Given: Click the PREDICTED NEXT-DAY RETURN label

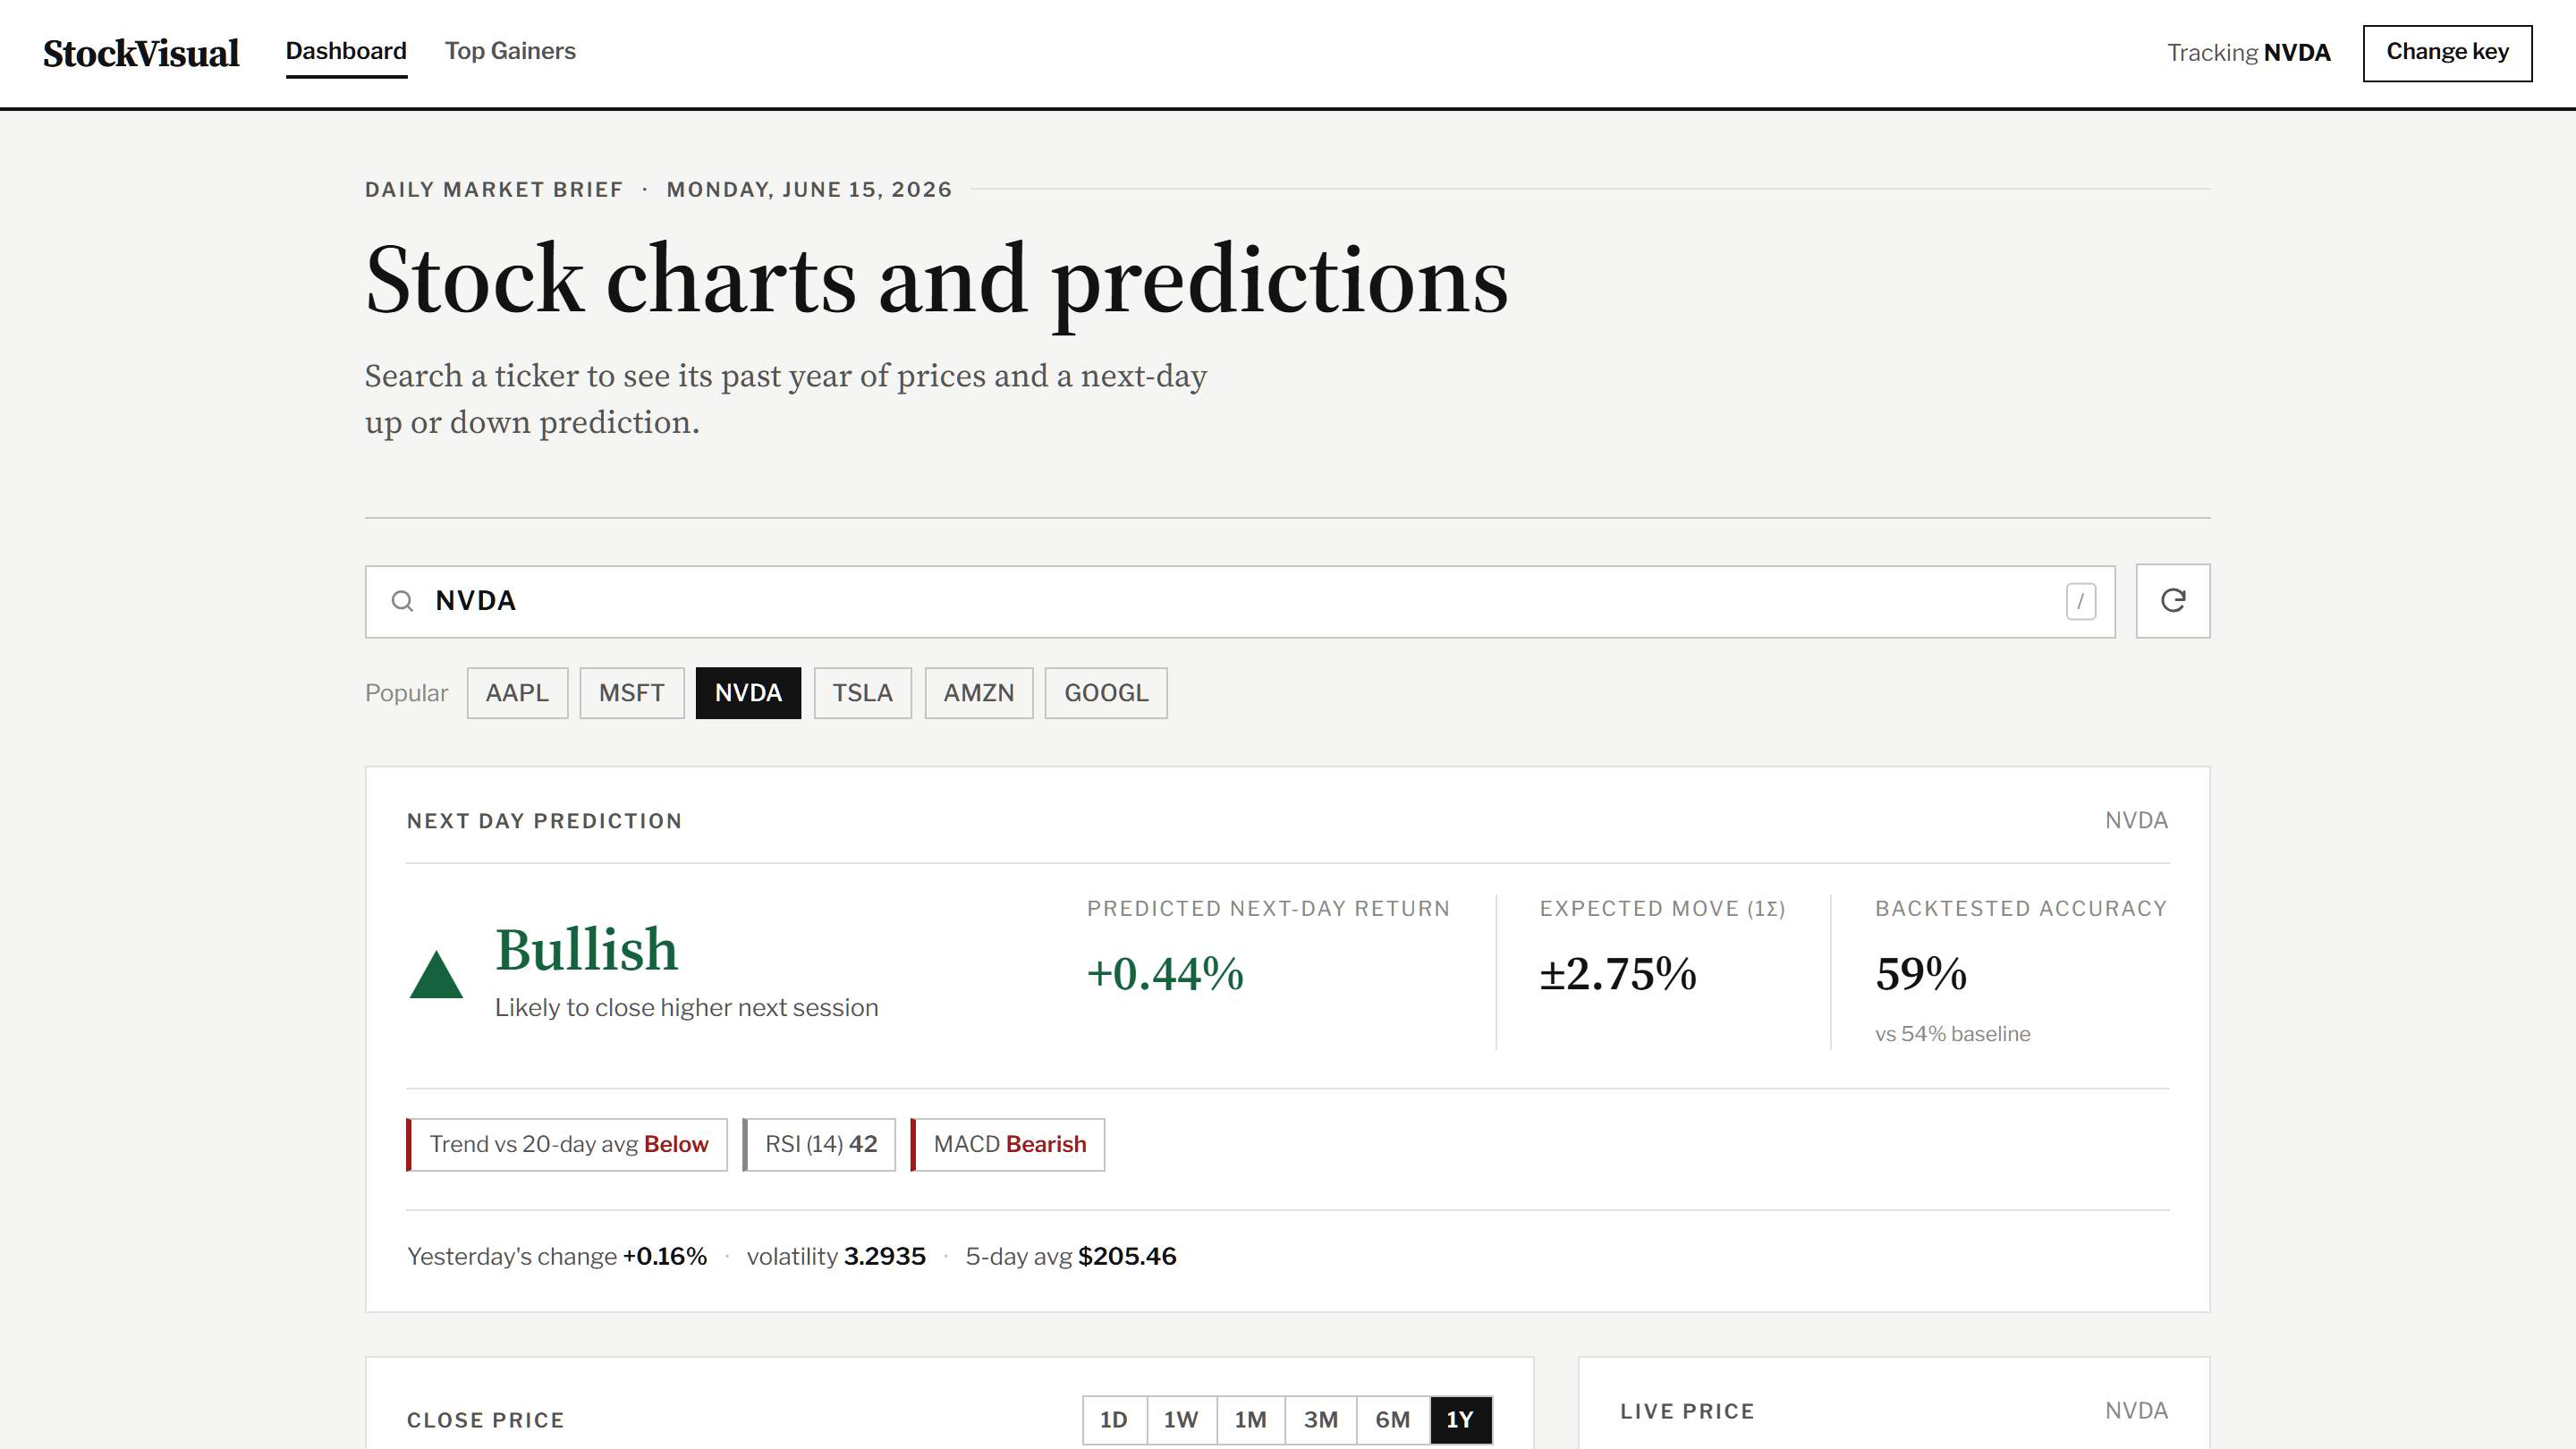Looking at the screenshot, I should point(1268,909).
